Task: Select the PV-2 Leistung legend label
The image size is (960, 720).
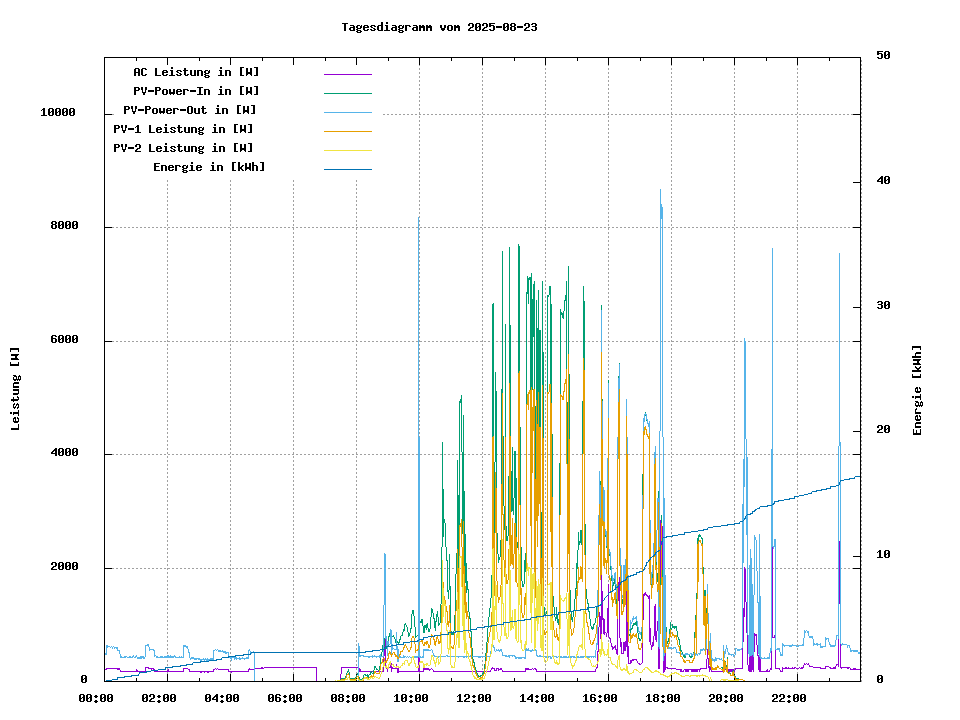Action: coord(183,148)
